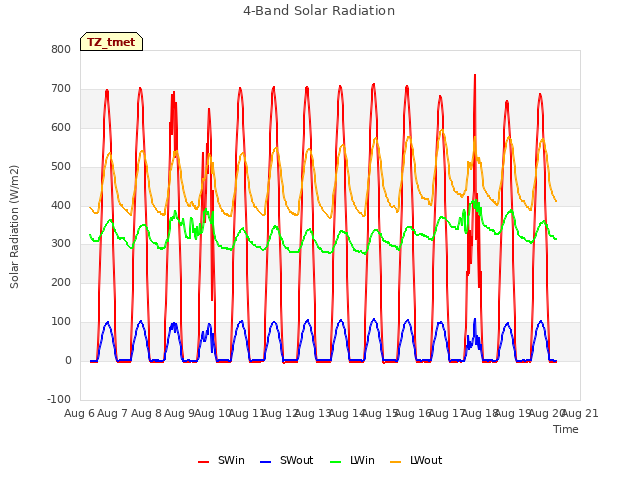Click the 'Aug 6' x-axis tick label
This screenshot has width=640, height=480.
79,413
